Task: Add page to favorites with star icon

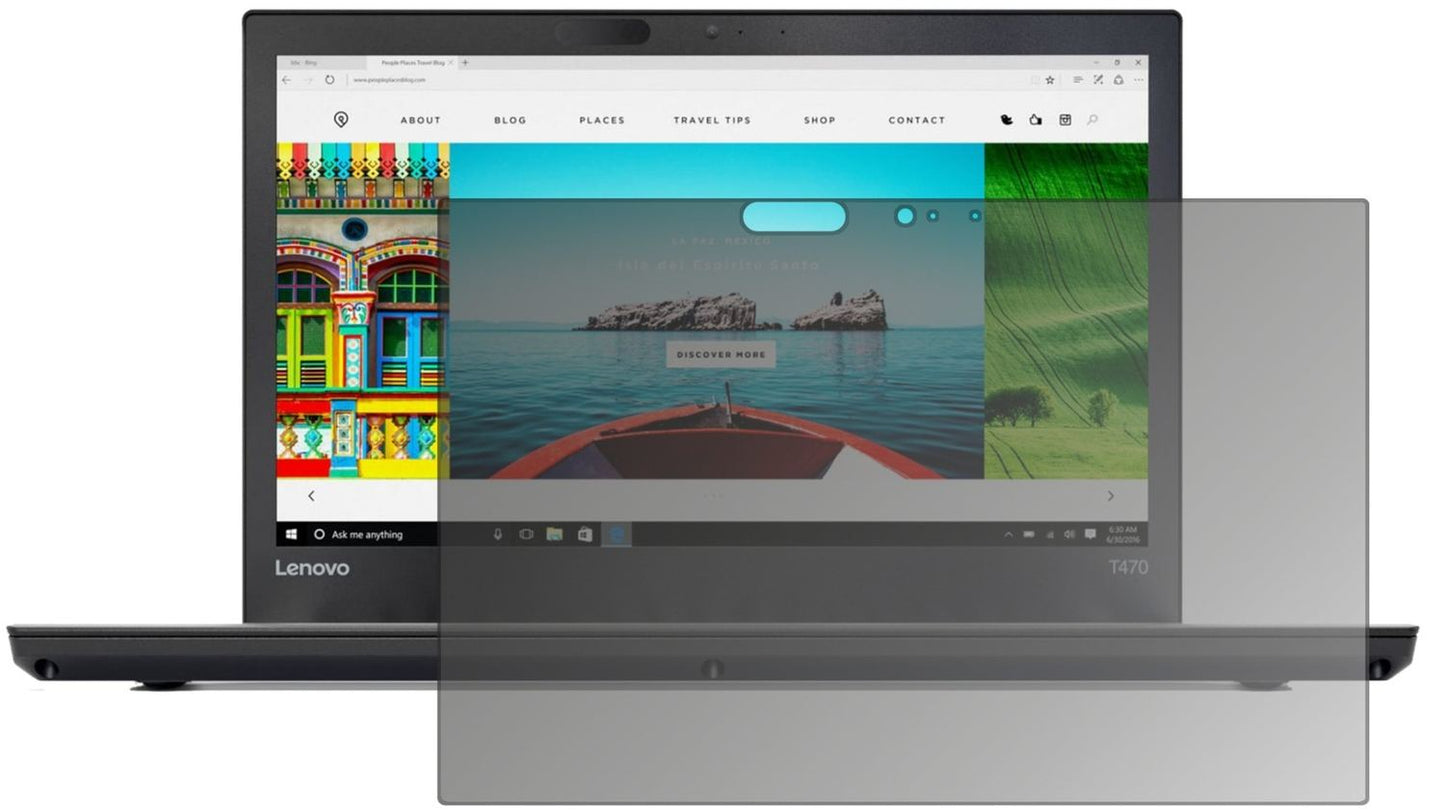Action: [1050, 80]
